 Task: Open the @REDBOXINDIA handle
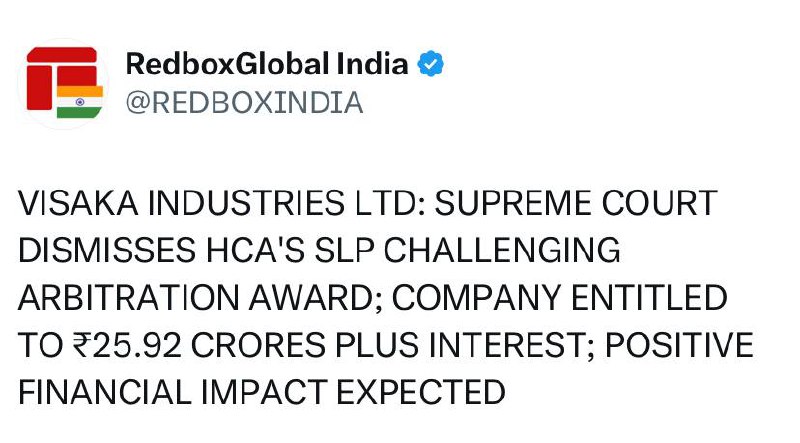tap(244, 104)
